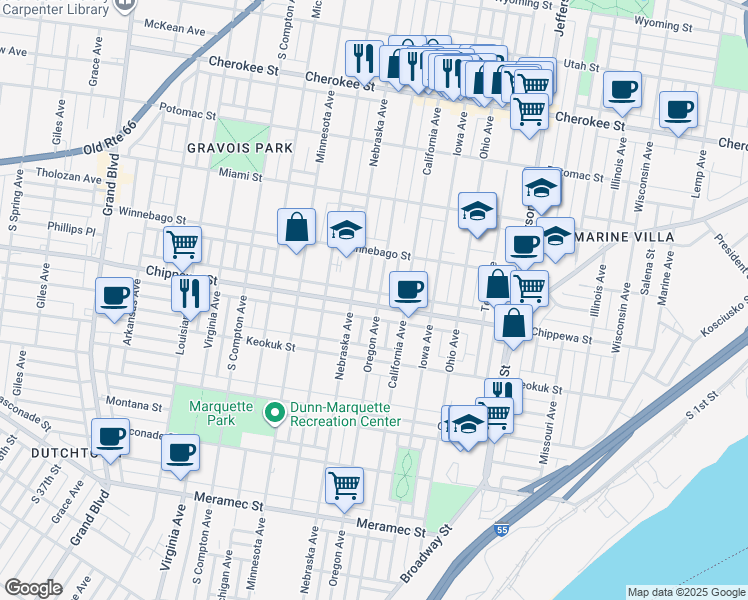Click the shopping cart marker near Louisiana Ave
Image resolution: width=748 pixels, height=600 pixels.
click(x=182, y=243)
